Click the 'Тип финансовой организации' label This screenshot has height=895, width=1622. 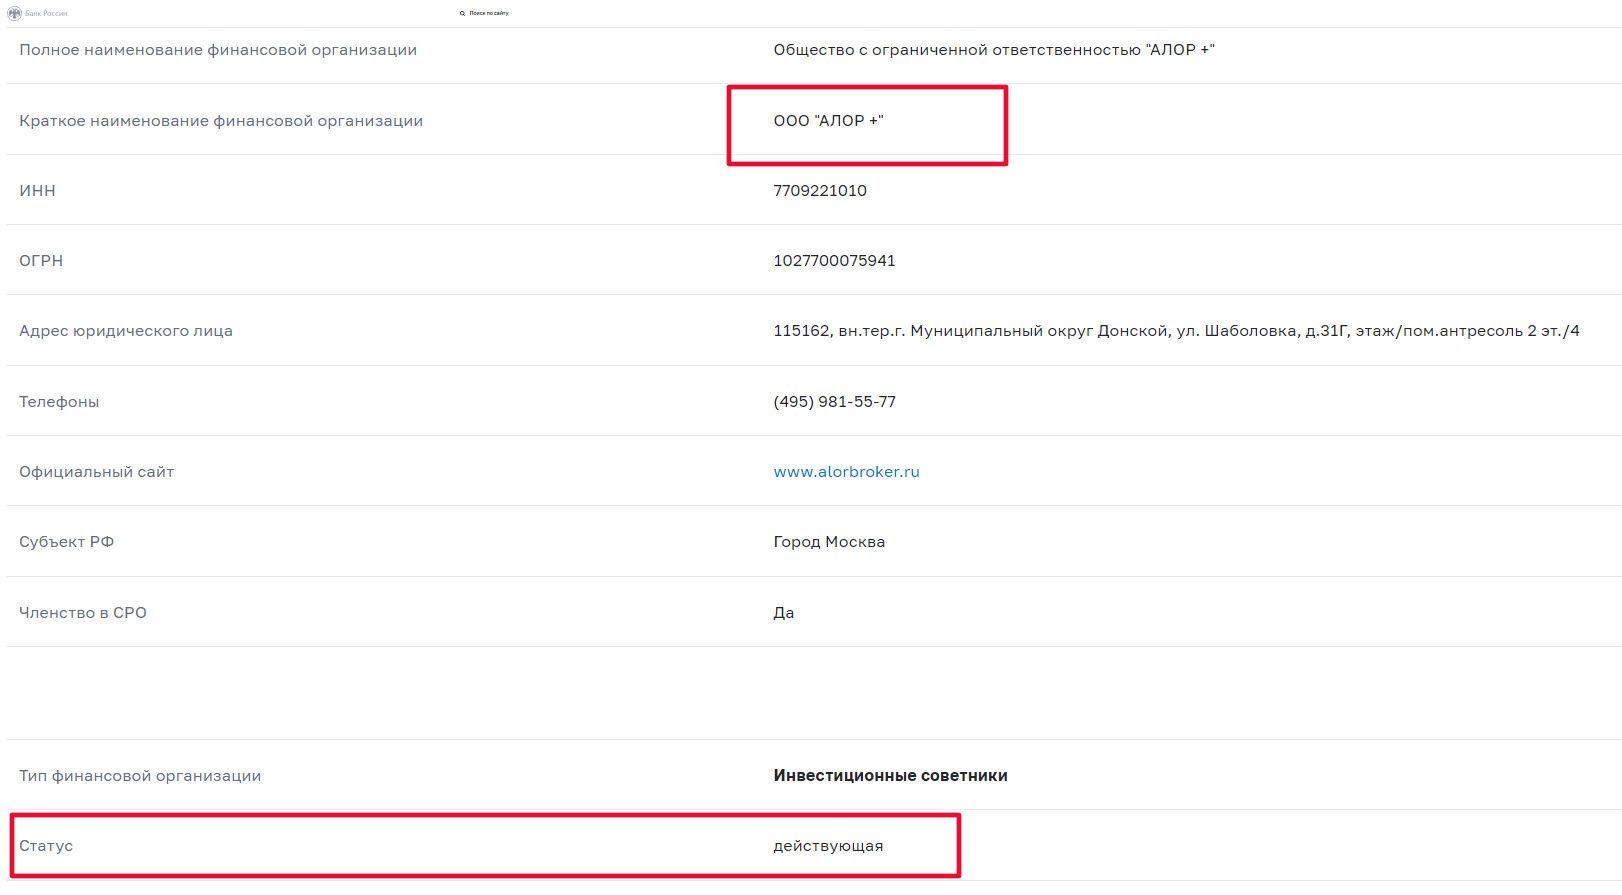(140, 776)
